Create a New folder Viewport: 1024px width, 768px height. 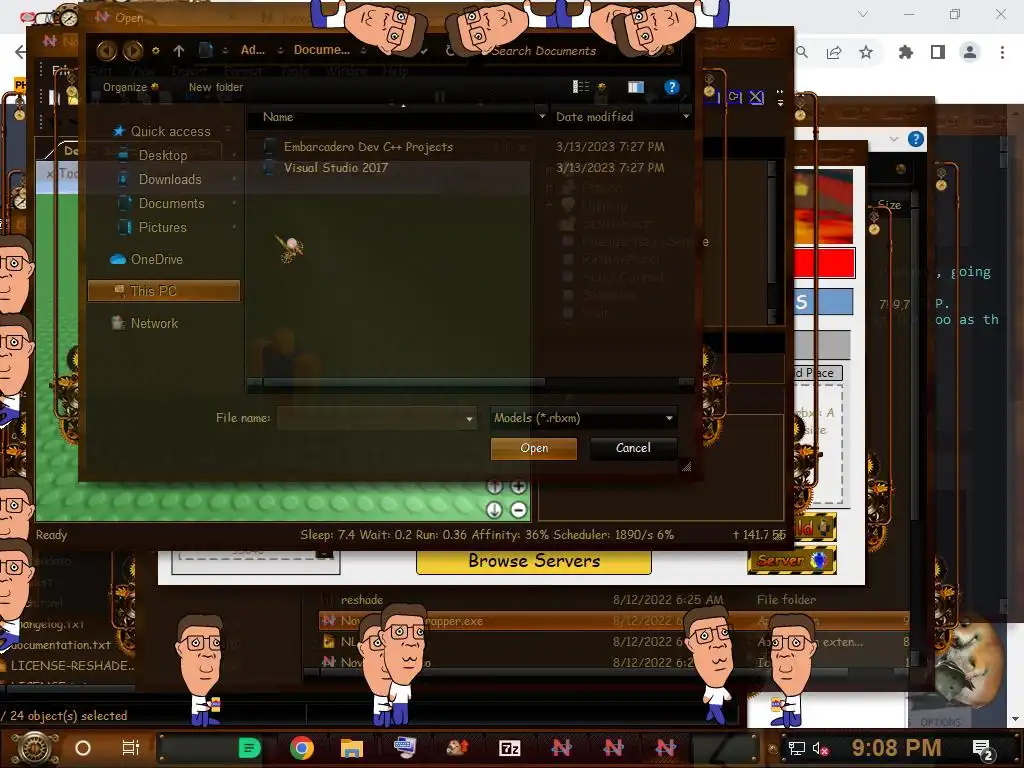pos(216,87)
